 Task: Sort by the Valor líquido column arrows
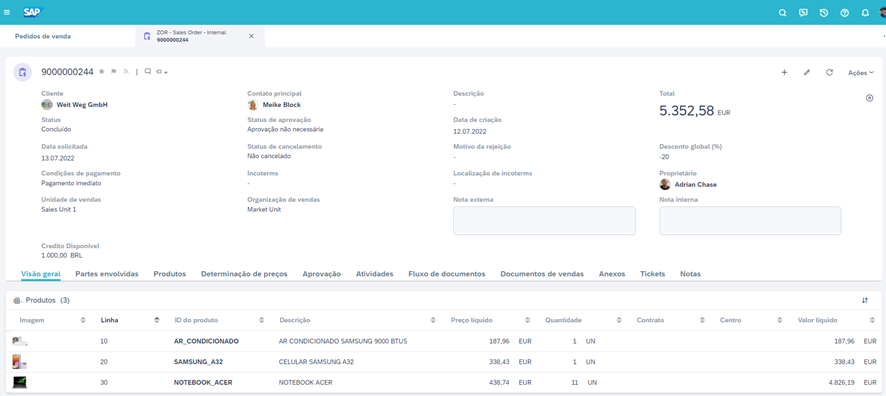coord(872,320)
